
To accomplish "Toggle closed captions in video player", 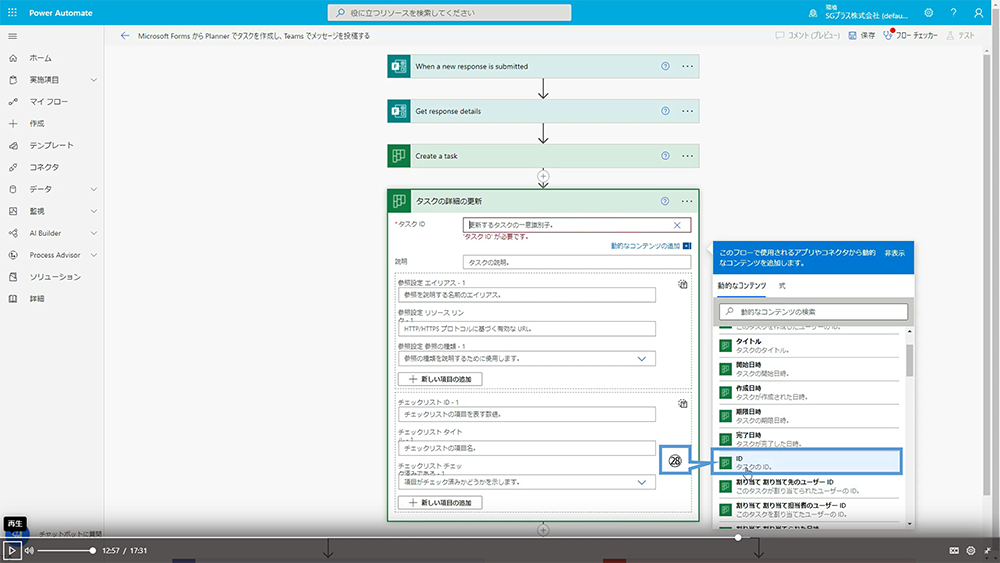I will point(954,550).
